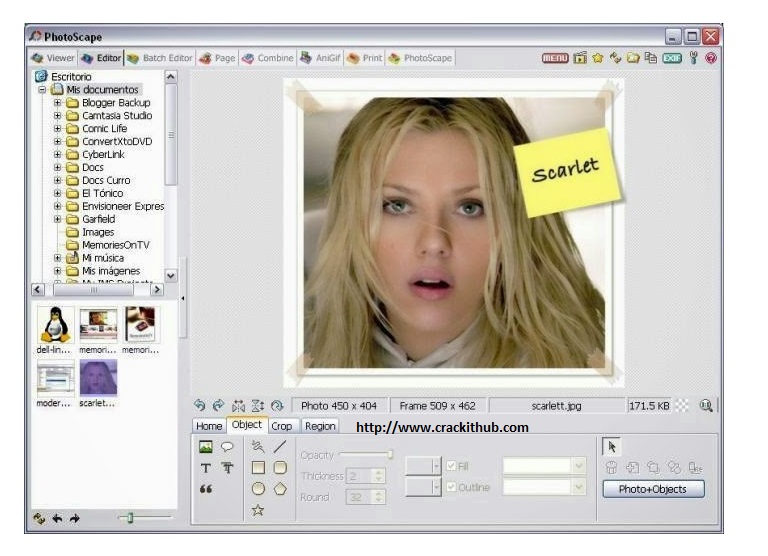The width and height of the screenshot is (768, 556).
Task: Click the undo arrow below the photo
Action: click(x=199, y=405)
